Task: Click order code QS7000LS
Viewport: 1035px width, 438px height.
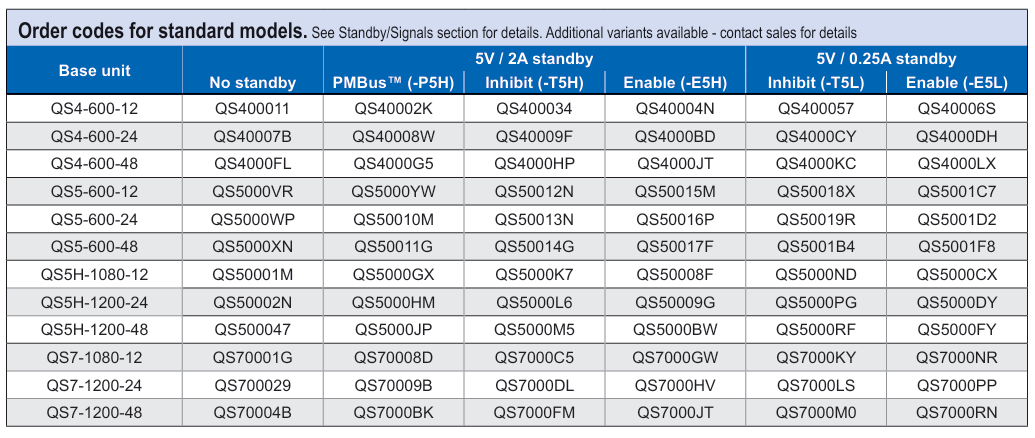Action: (816, 386)
